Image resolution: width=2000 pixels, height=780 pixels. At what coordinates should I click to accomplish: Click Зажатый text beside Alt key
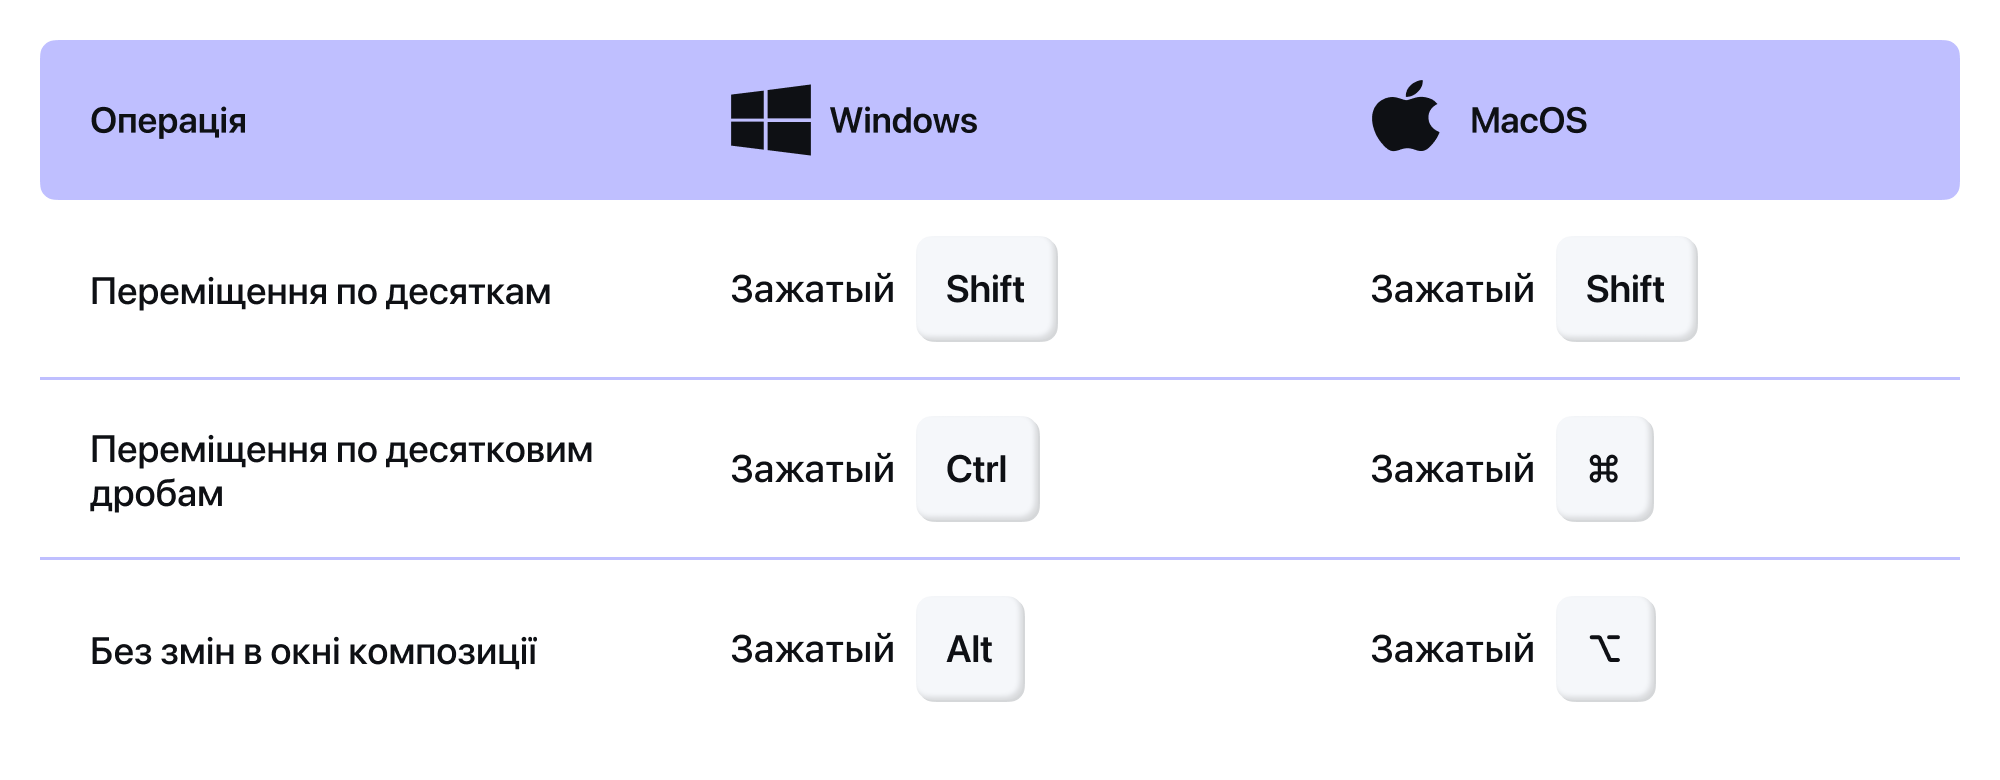click(812, 648)
